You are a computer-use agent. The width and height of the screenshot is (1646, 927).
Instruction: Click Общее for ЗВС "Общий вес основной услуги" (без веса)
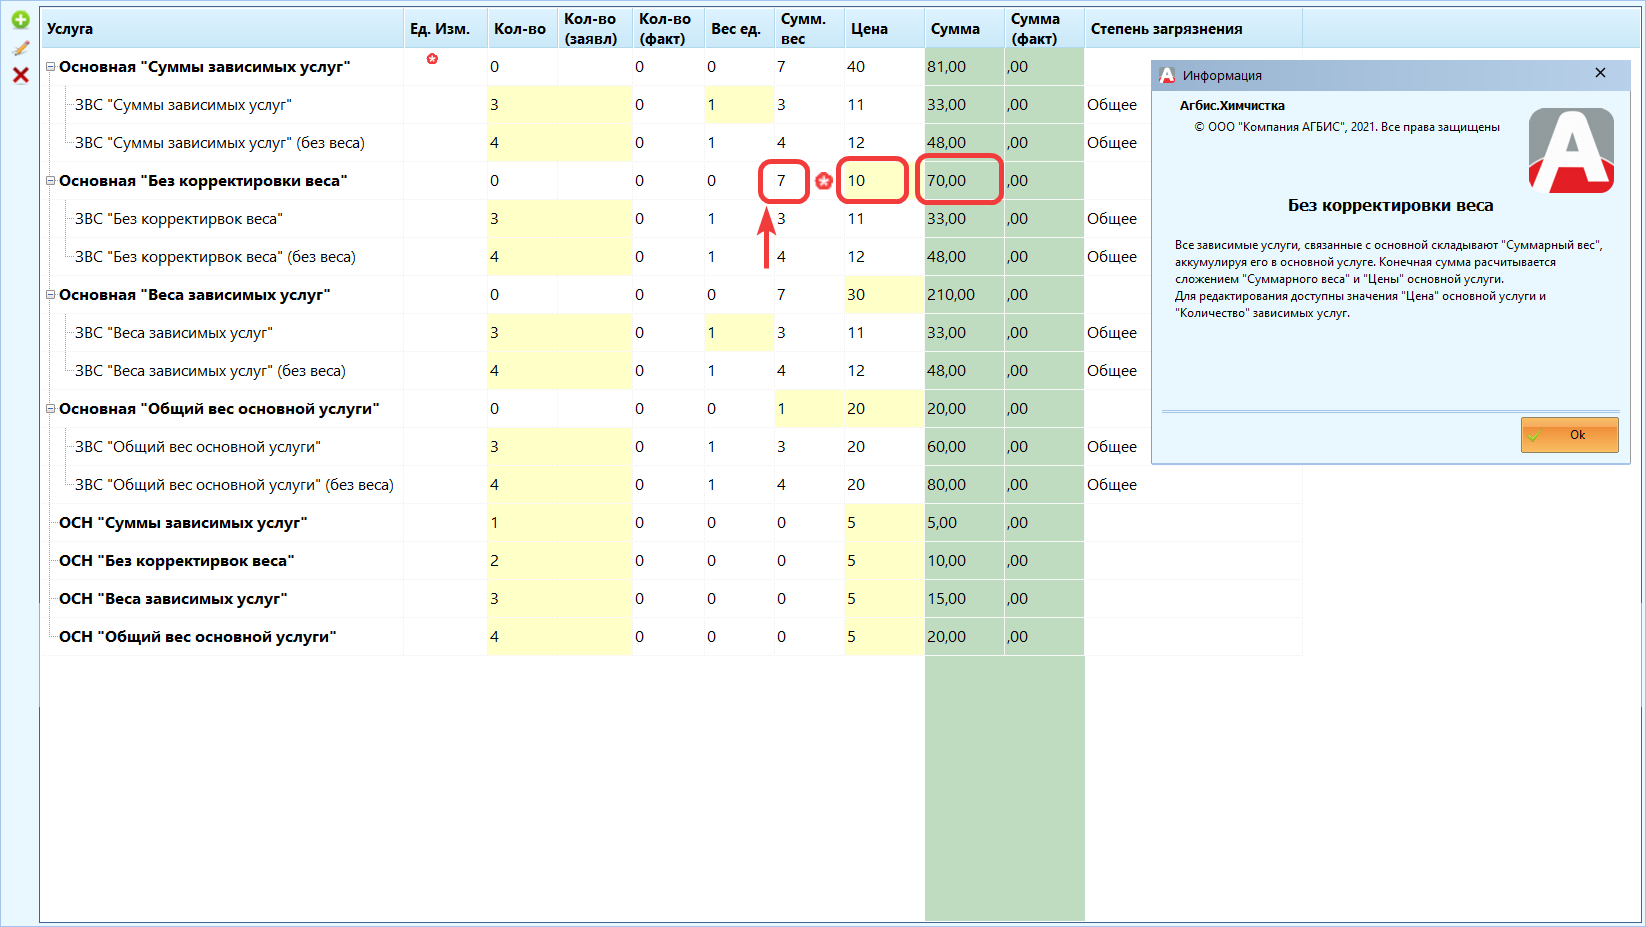(1112, 485)
